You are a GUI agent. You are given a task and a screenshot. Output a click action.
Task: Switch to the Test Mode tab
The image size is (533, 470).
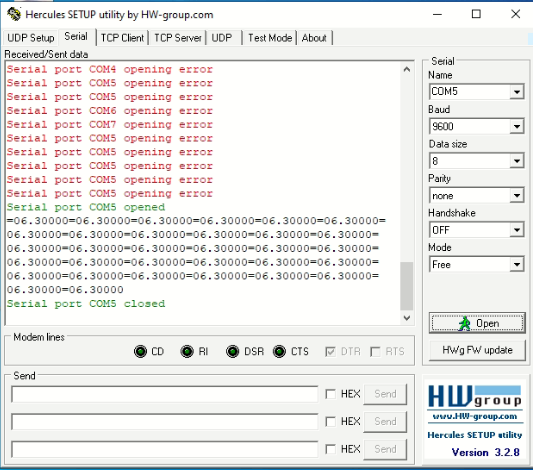coord(270,38)
